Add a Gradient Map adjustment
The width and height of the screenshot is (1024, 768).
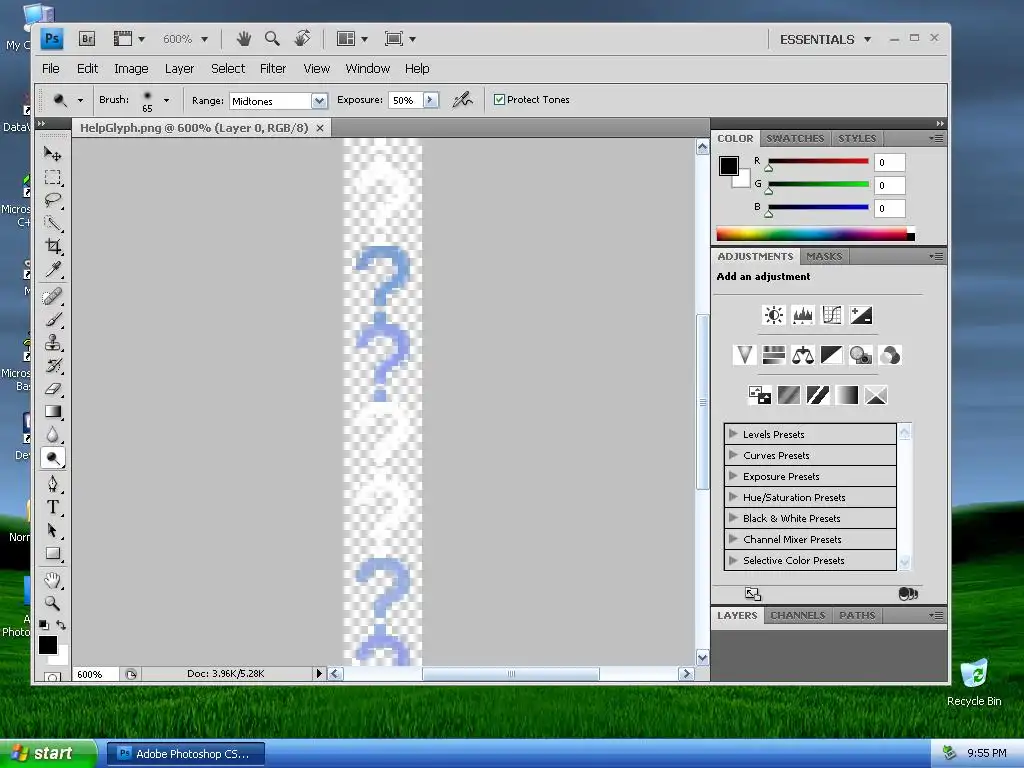(847, 395)
